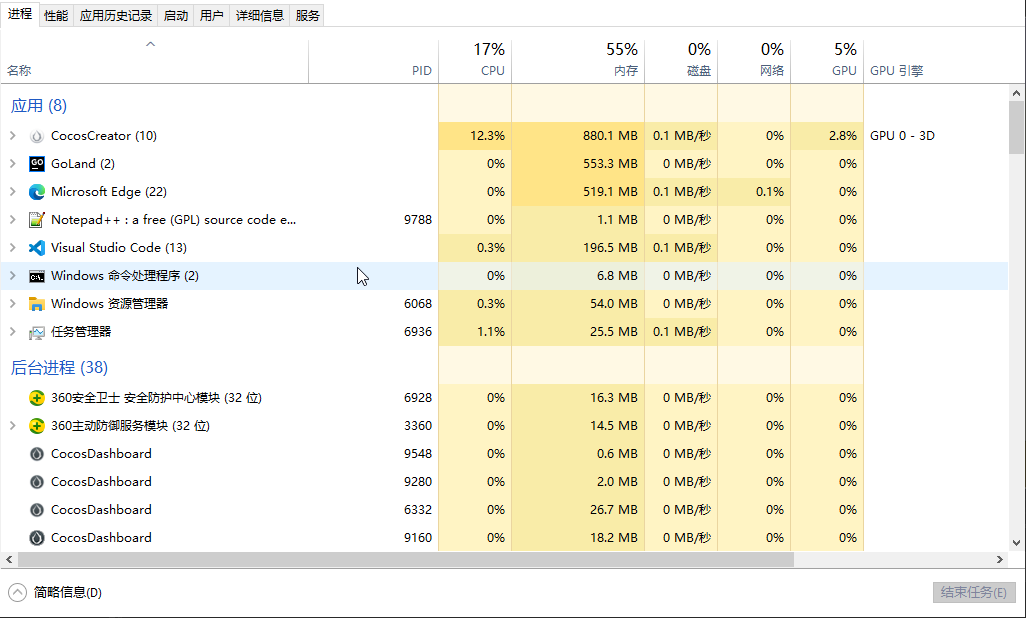Click the CocosCreator app icon
The height and width of the screenshot is (618, 1026).
pyautogui.click(x=37, y=136)
